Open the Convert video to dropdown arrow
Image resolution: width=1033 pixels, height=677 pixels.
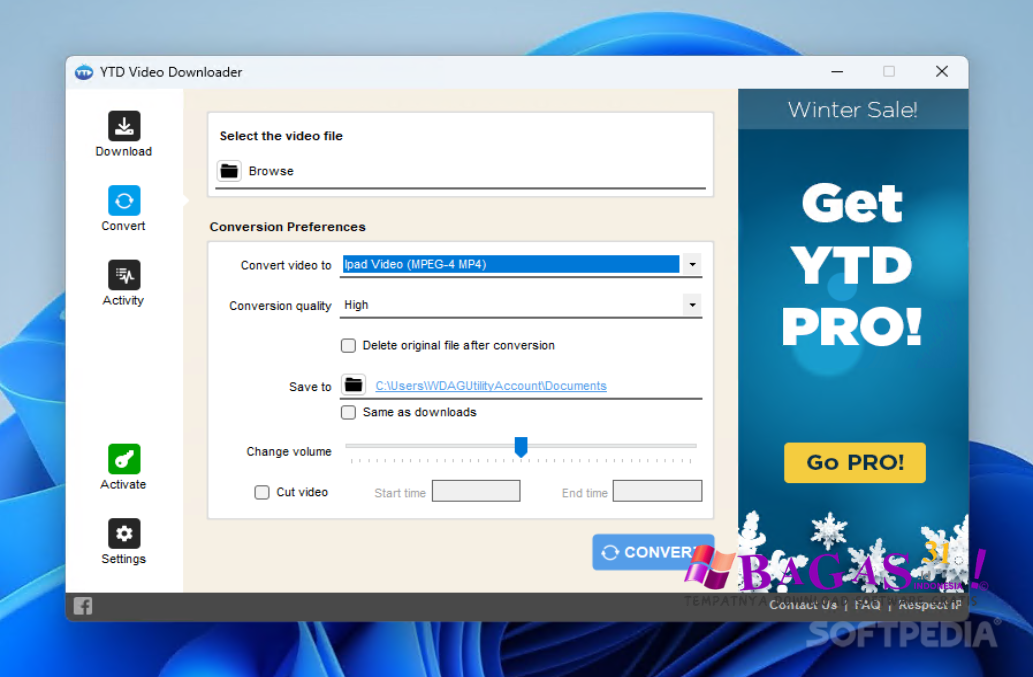692,265
